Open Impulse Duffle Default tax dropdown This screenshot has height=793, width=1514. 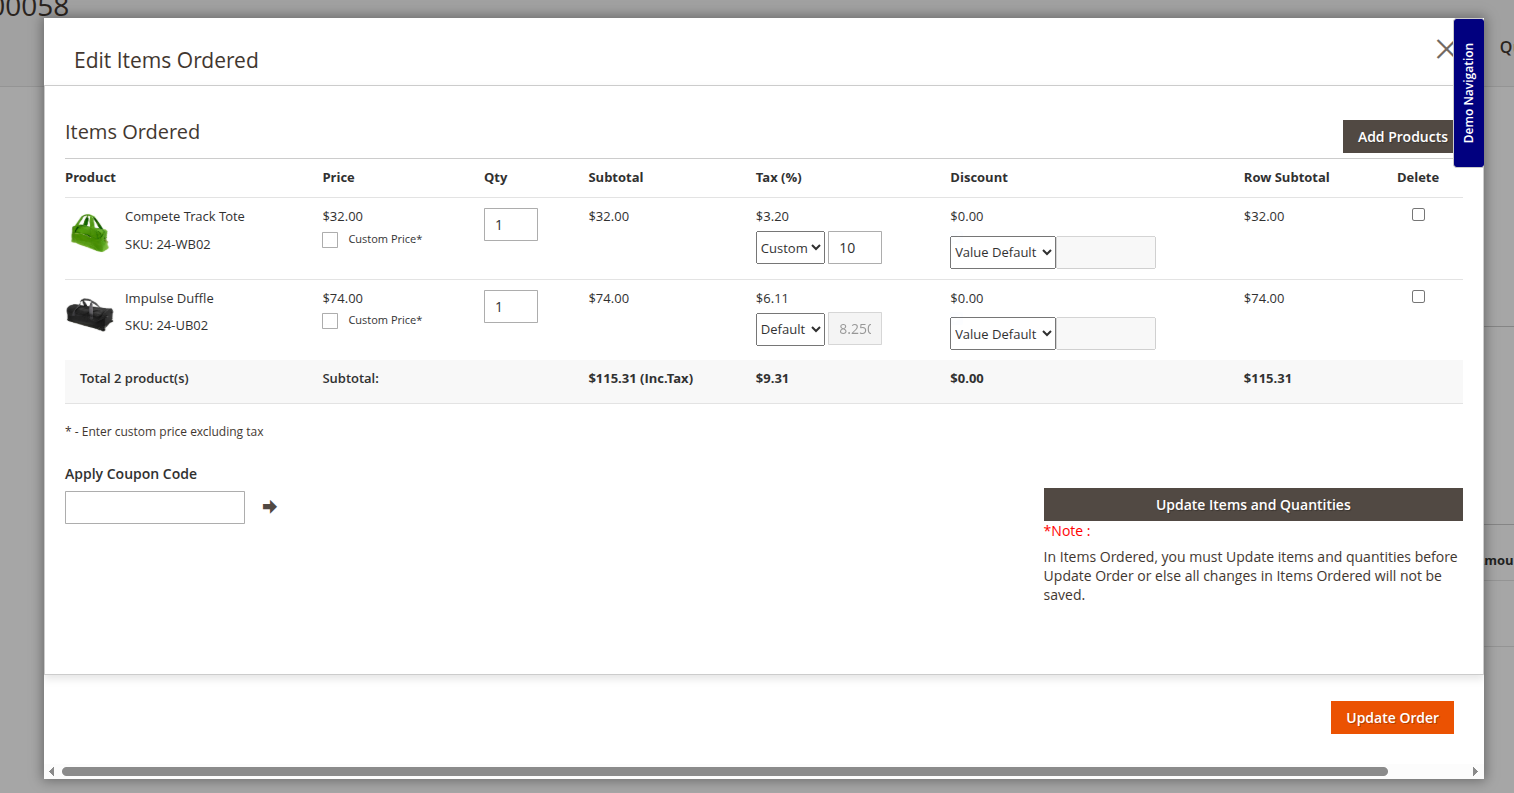point(790,329)
